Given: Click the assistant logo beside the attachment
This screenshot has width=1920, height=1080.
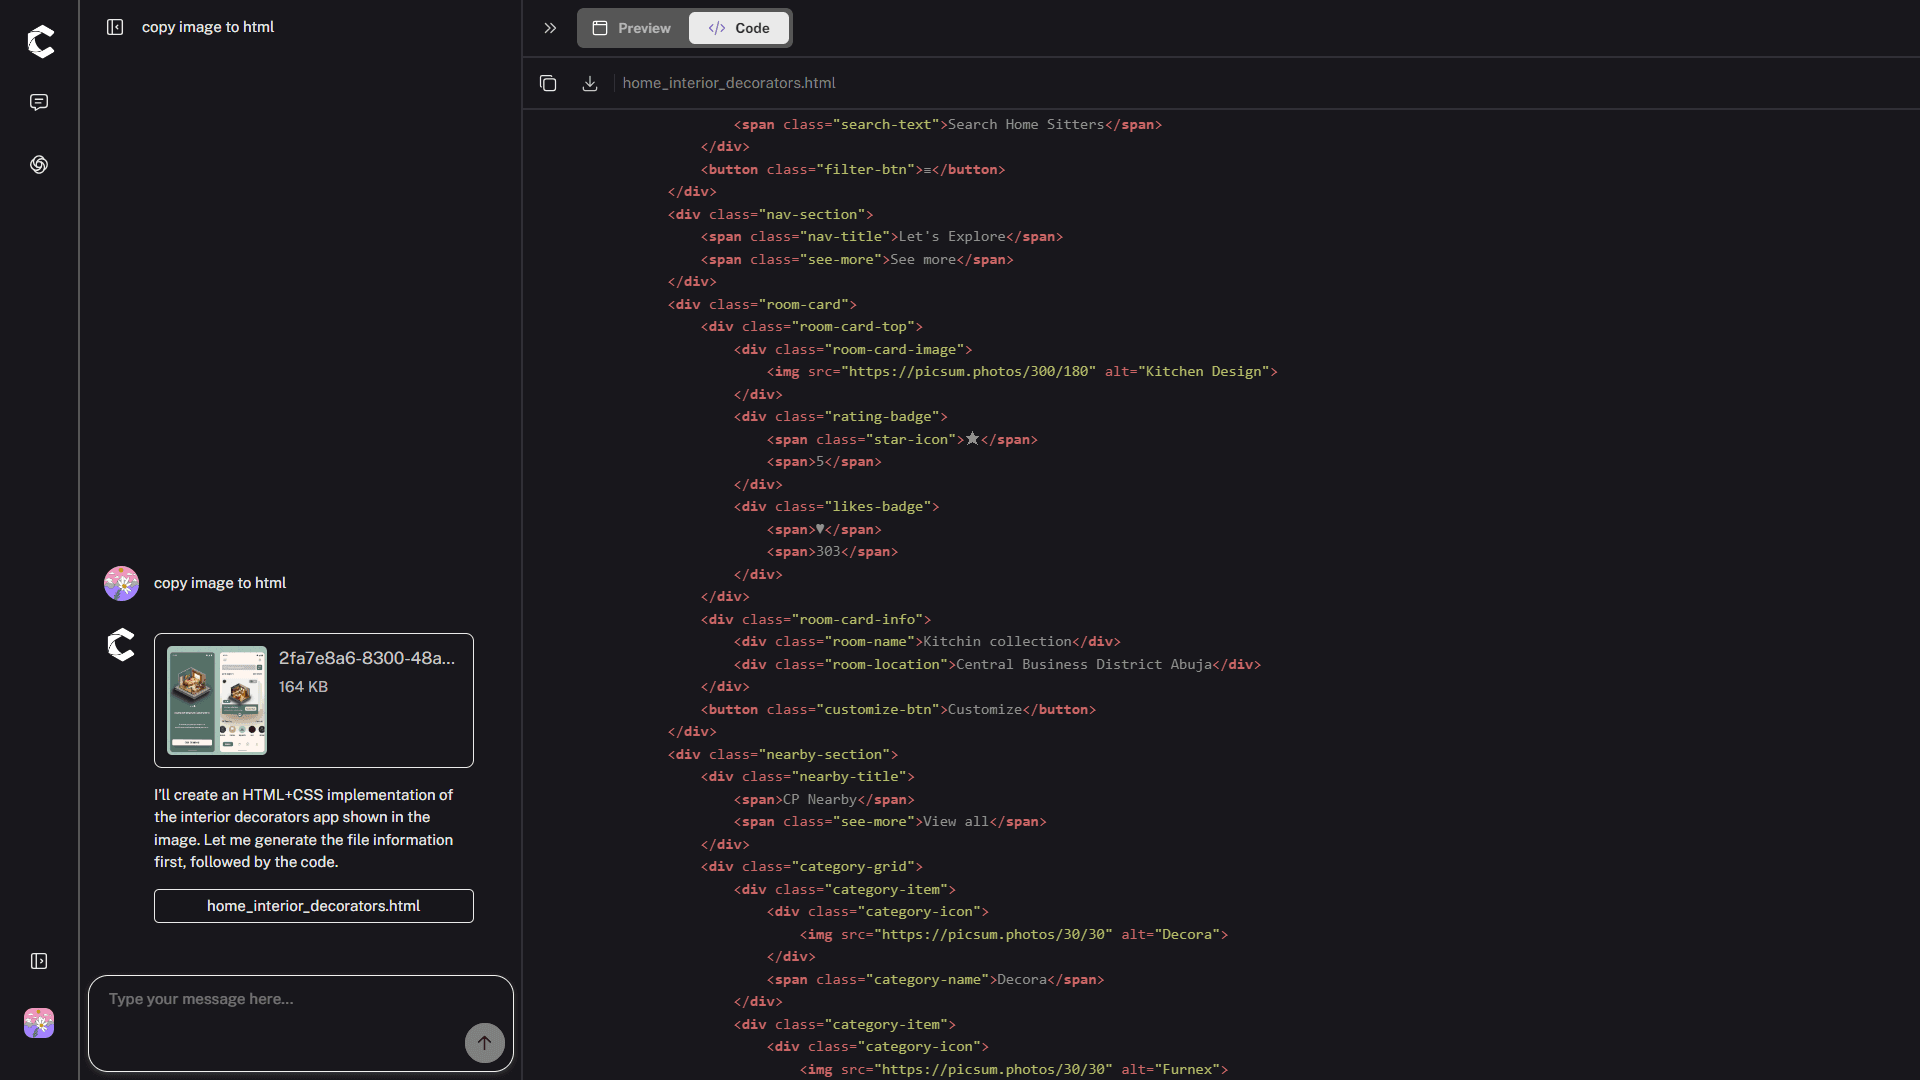Looking at the screenshot, I should coord(121,645).
